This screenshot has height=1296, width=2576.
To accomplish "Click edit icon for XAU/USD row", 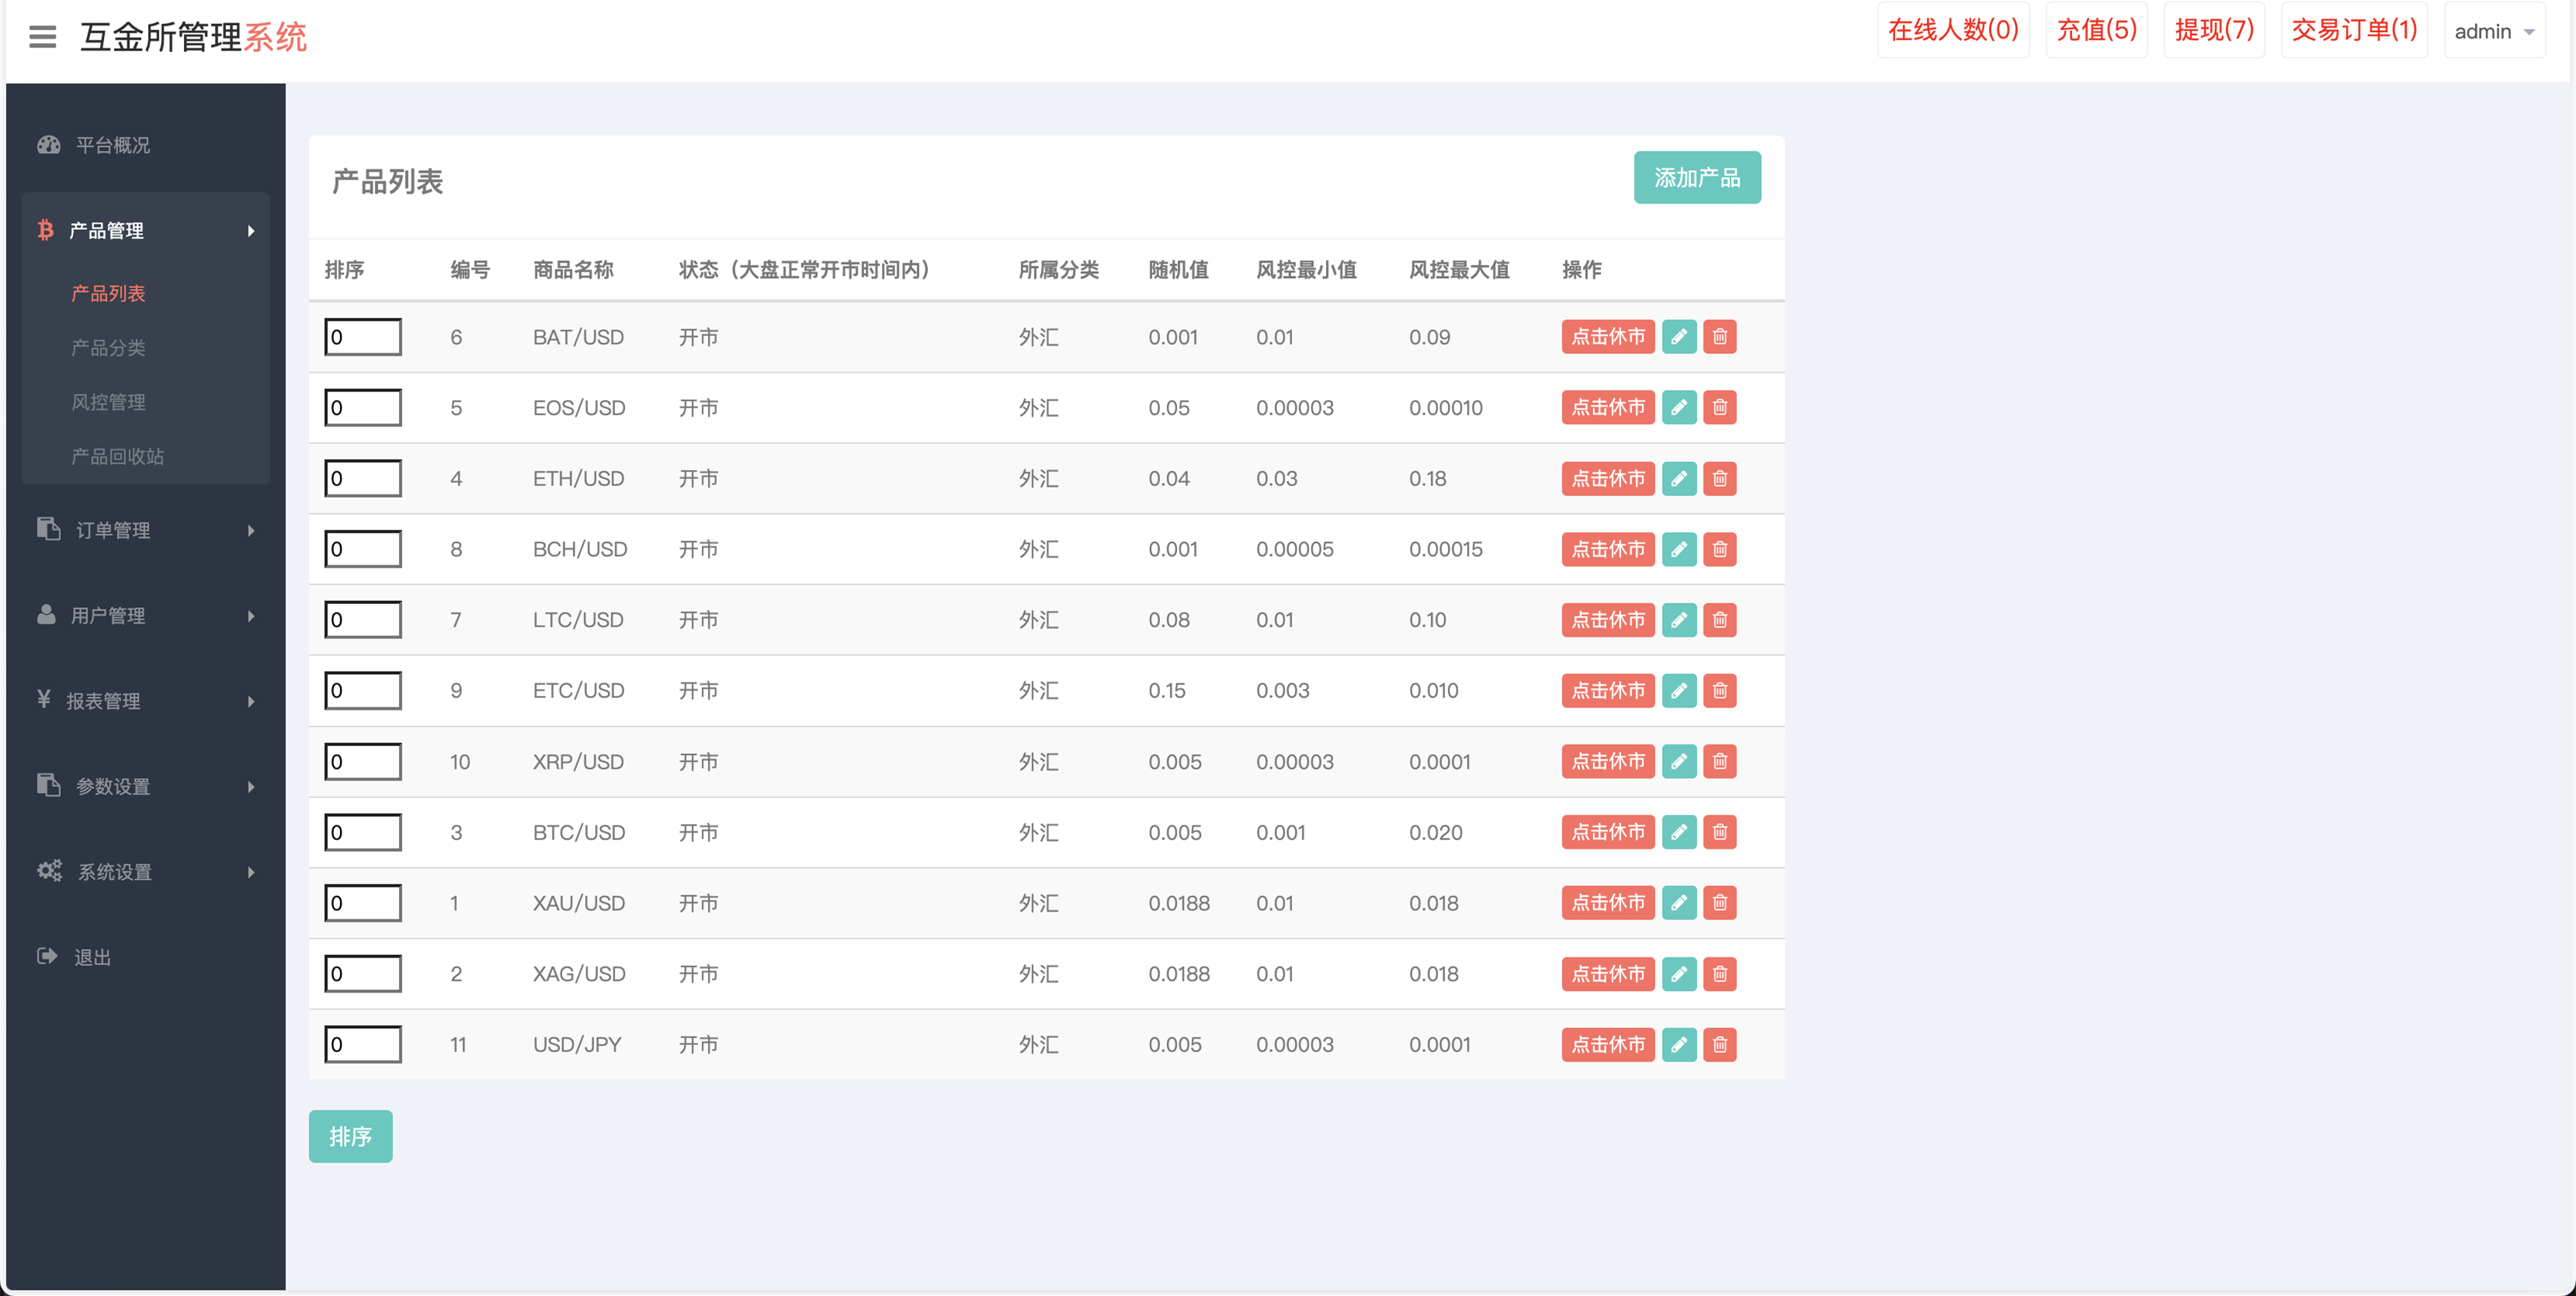I will [x=1679, y=903].
